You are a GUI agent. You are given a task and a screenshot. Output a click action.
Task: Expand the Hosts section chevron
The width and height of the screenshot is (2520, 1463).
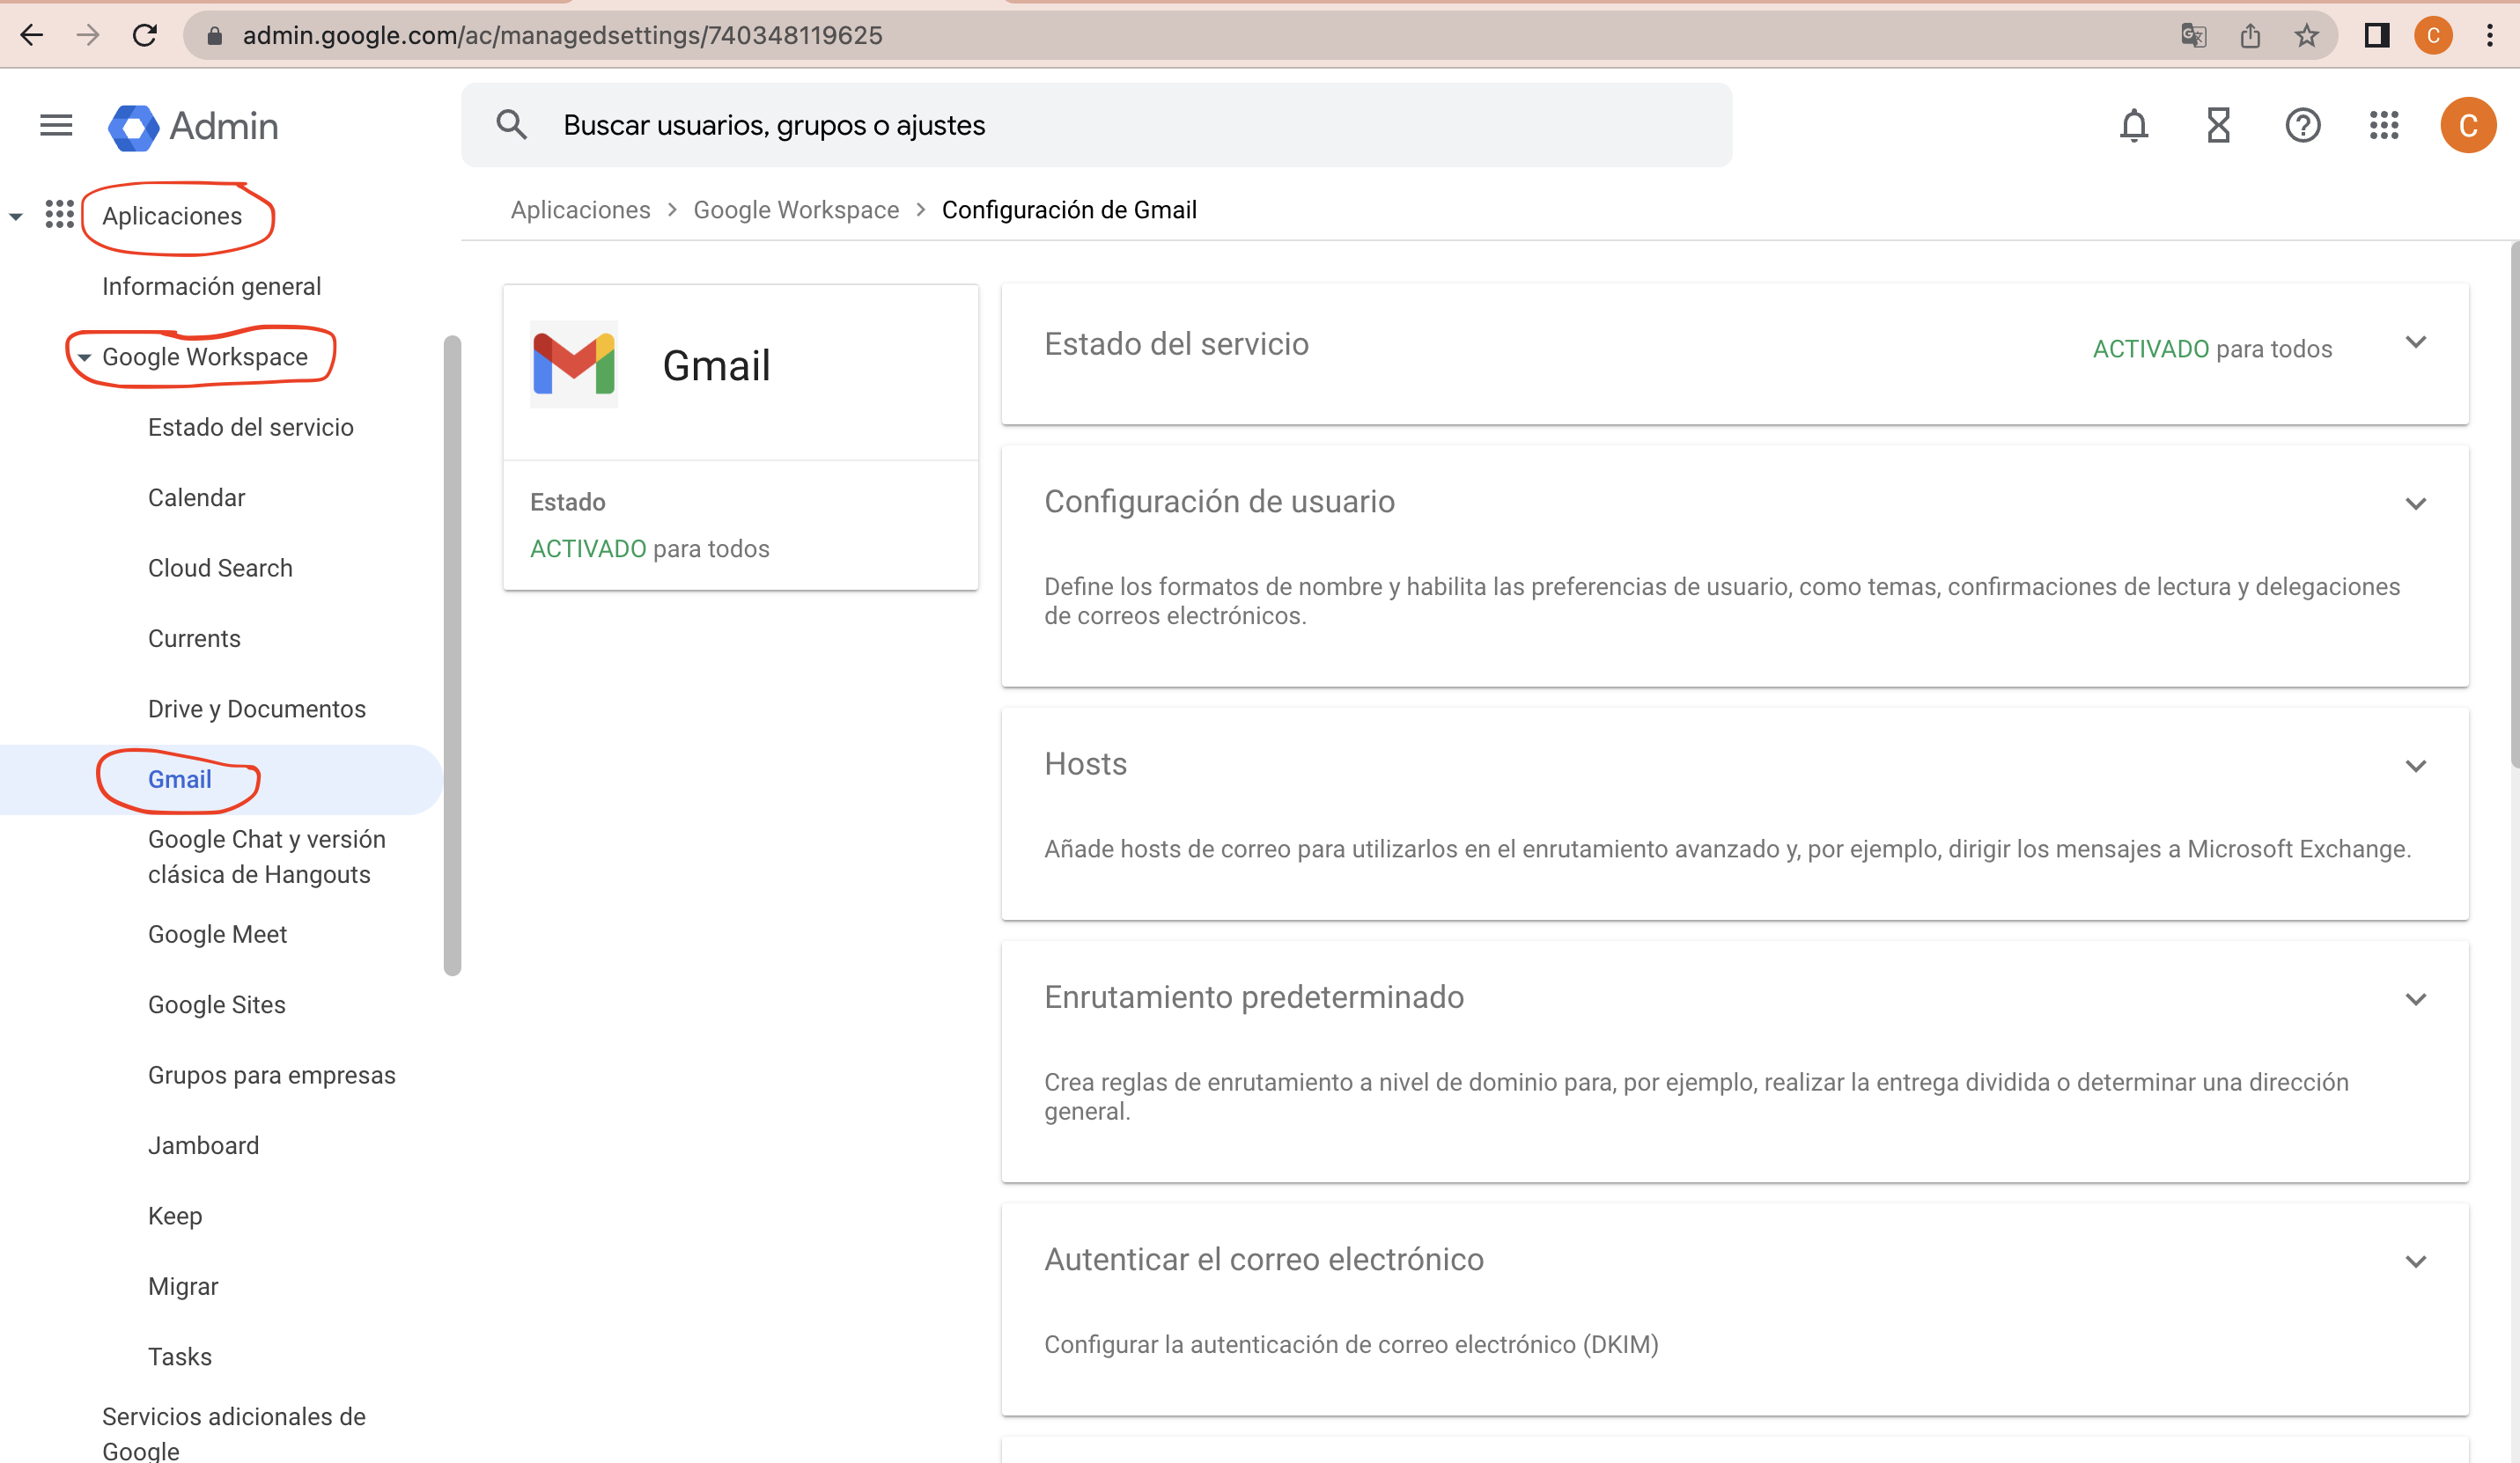click(x=2416, y=766)
